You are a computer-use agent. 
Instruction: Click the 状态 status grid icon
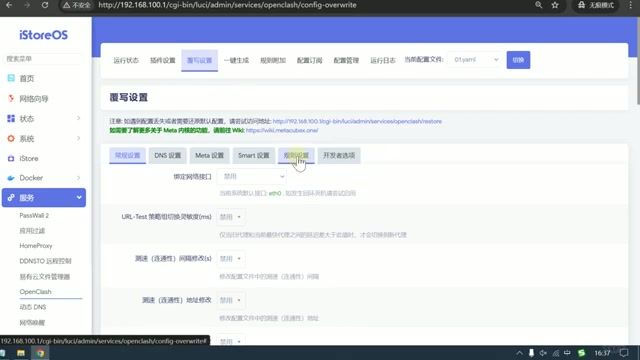coord(11,118)
